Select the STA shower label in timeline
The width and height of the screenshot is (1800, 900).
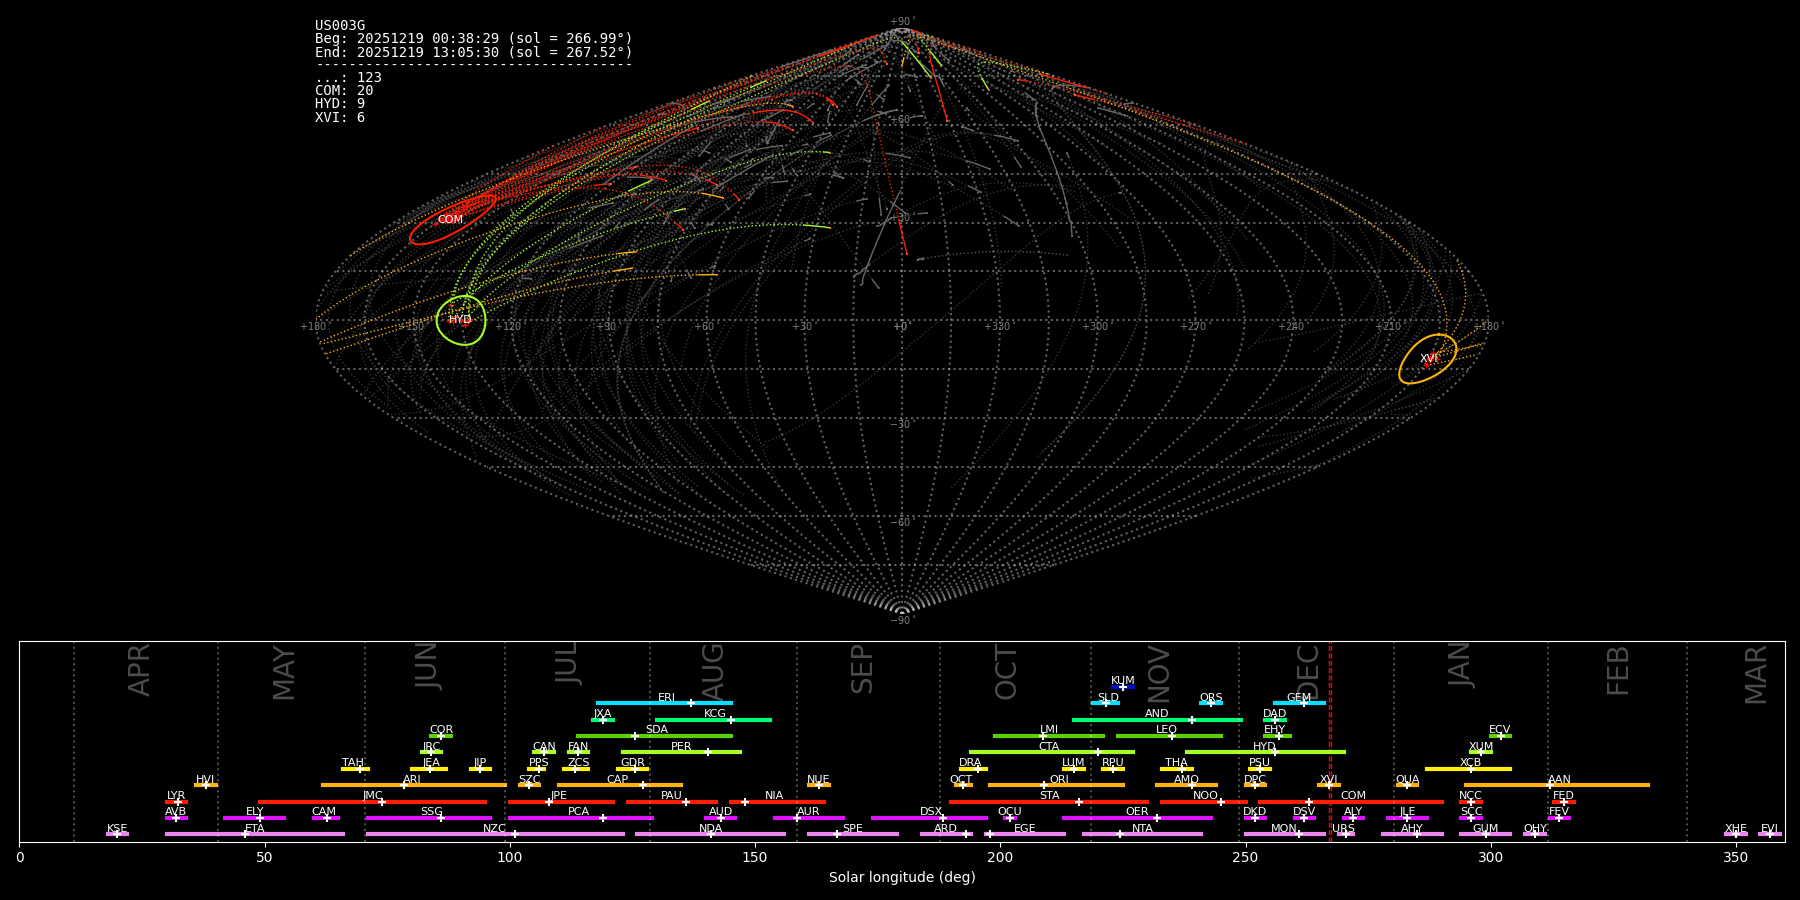tap(1049, 795)
